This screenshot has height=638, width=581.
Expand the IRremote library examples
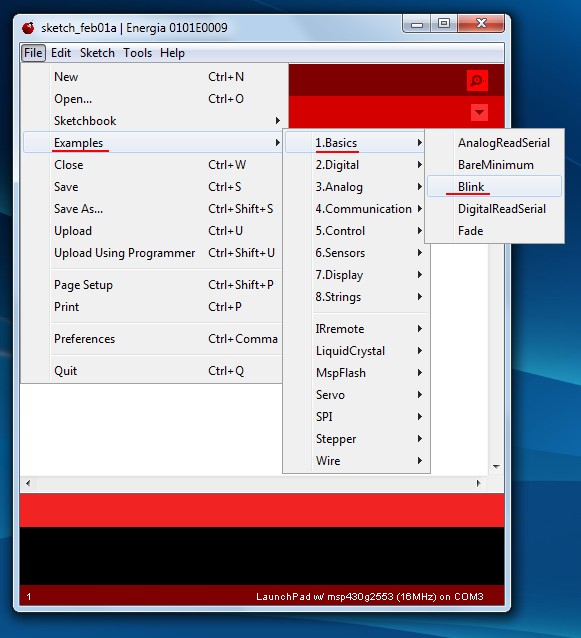(355, 328)
